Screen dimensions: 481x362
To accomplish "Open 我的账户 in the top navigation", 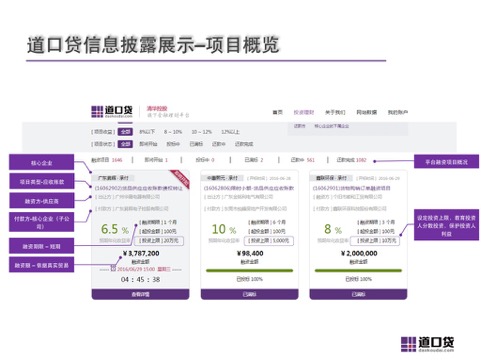I will pos(398,112).
